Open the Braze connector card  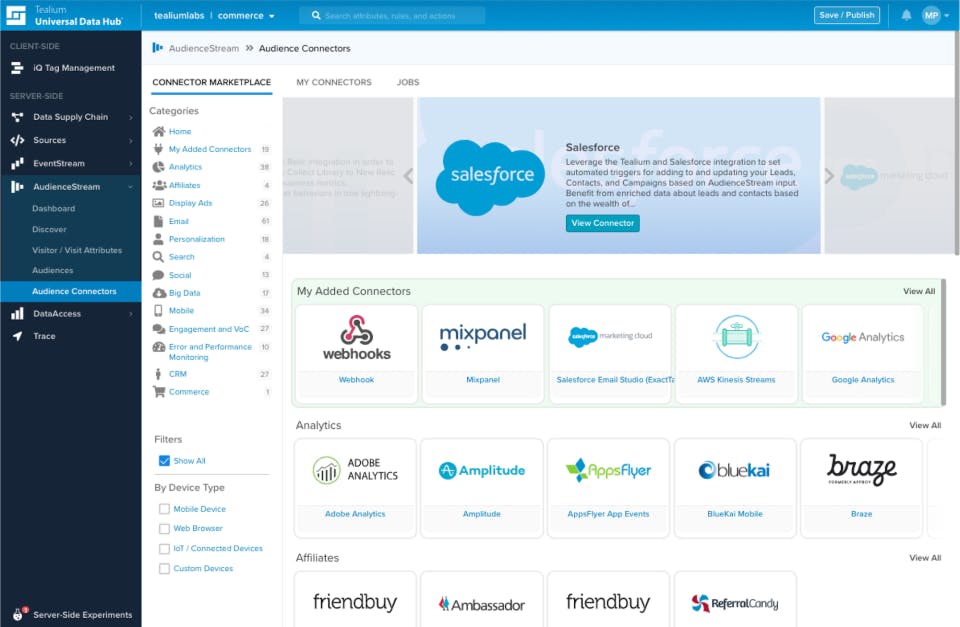pyautogui.click(x=861, y=488)
